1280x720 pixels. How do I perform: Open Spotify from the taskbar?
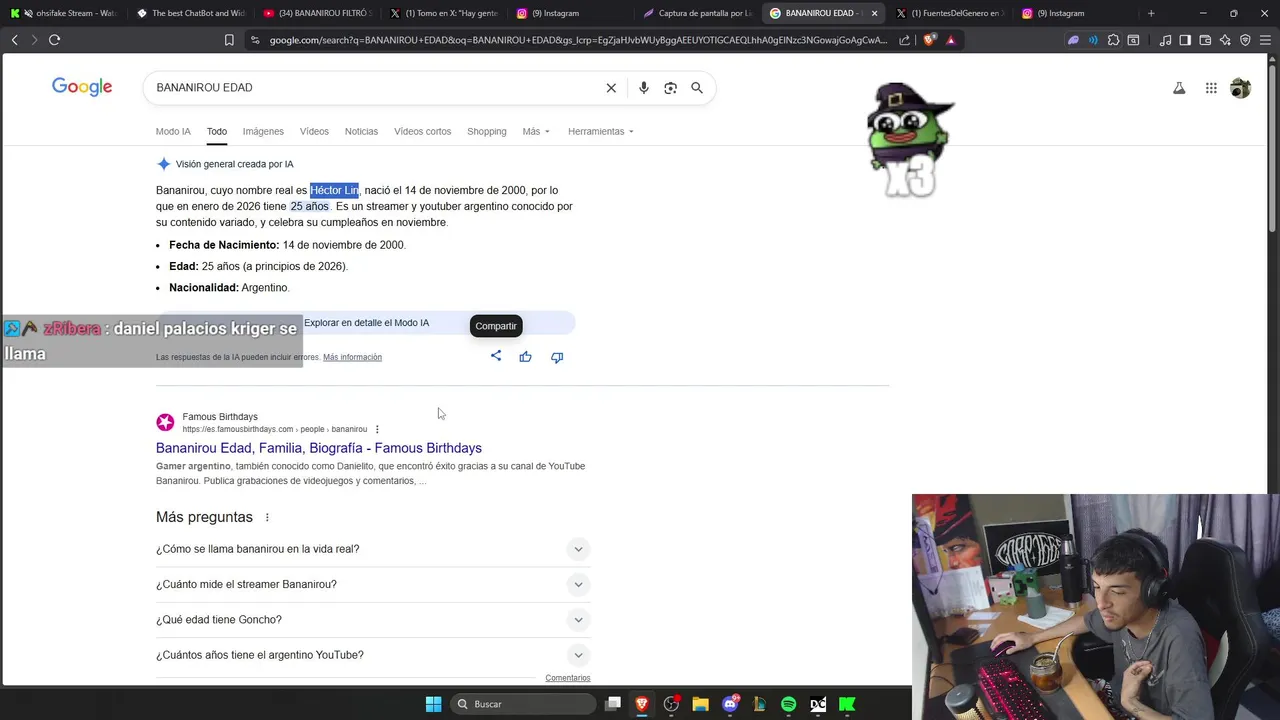pos(788,704)
